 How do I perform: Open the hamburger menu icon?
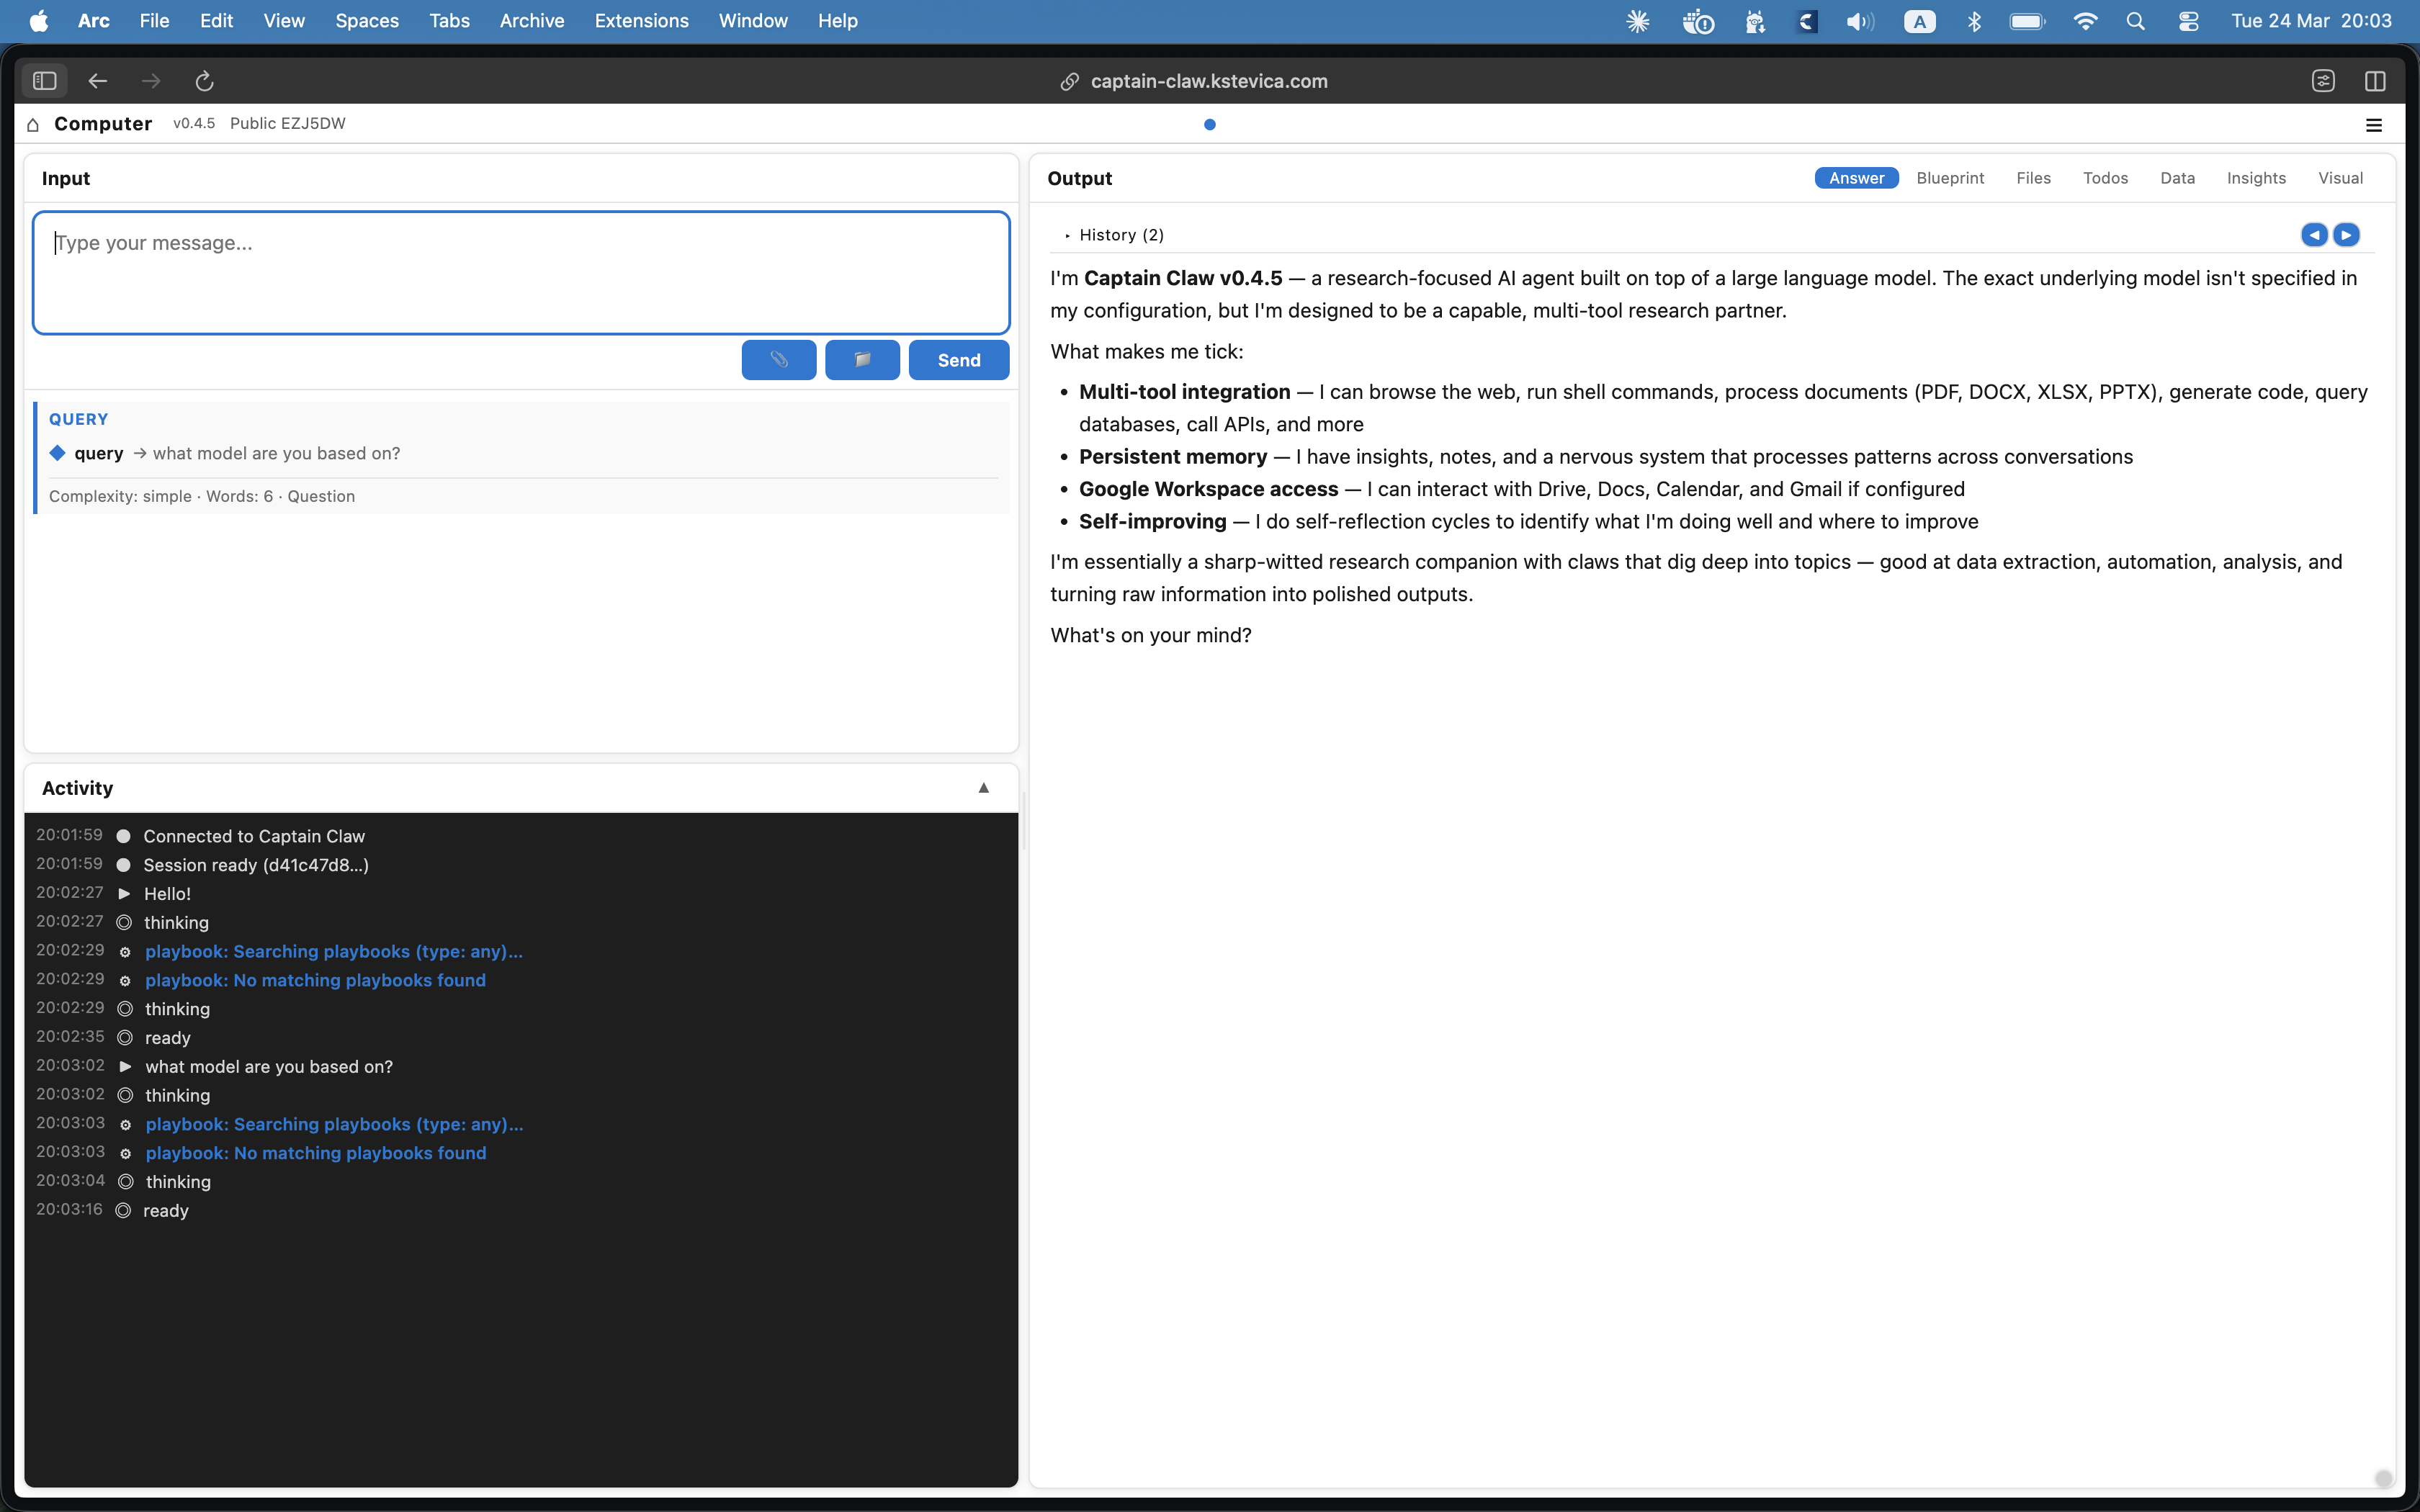click(2374, 125)
